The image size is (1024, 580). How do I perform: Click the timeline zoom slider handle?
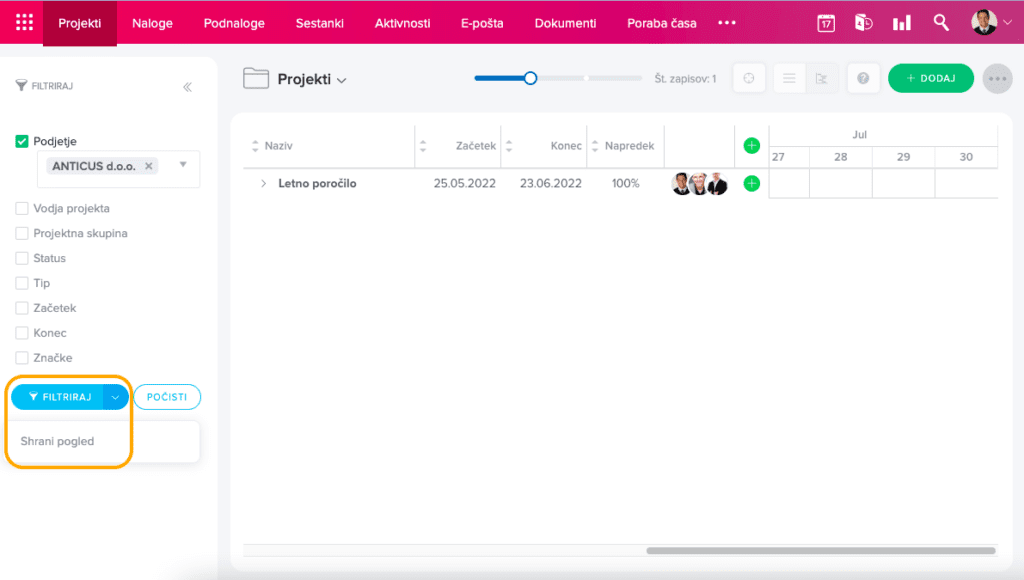(x=531, y=78)
